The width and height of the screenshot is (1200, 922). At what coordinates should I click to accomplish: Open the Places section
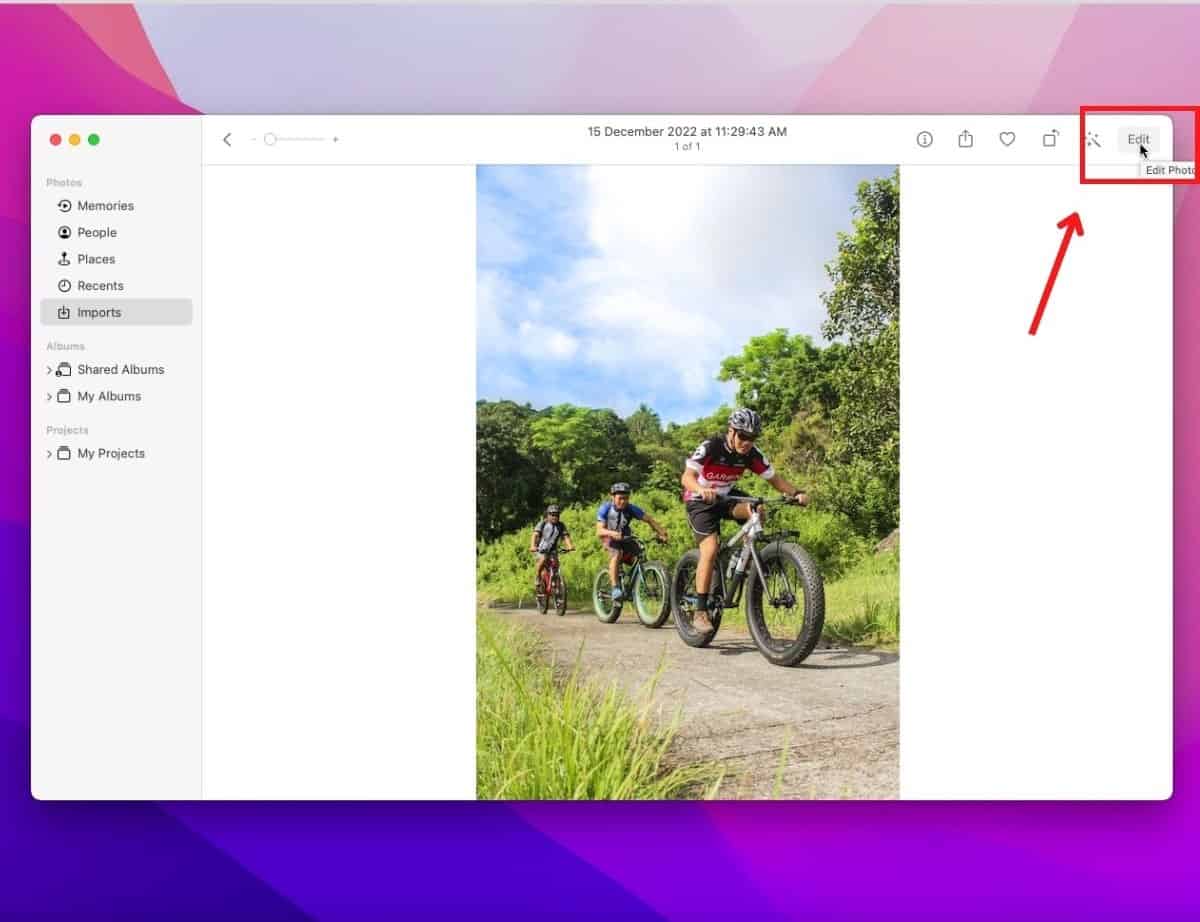coord(96,259)
